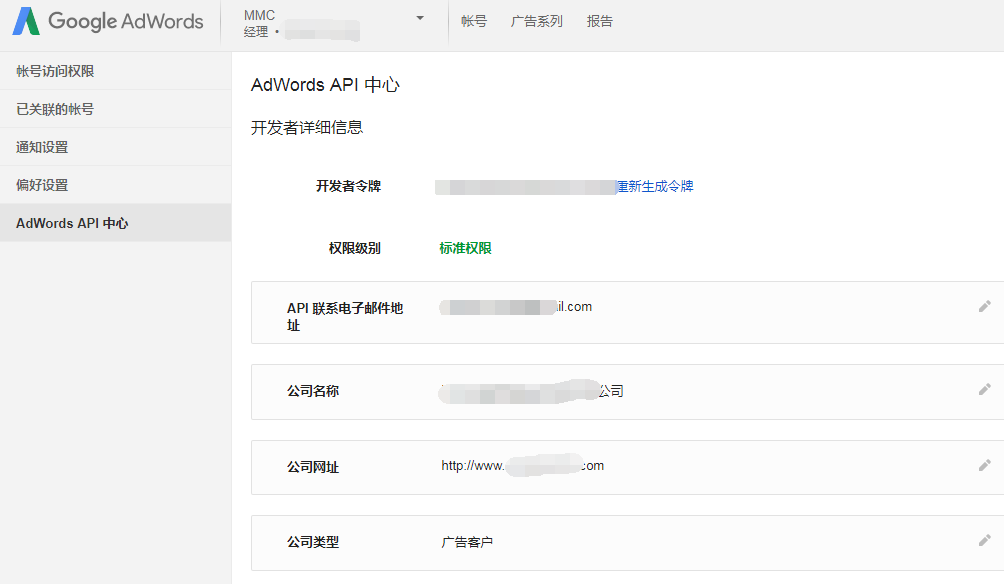Image resolution: width=1004 pixels, height=584 pixels.
Task: Edit the 公司网址 using the pencil icon
Action: click(x=985, y=464)
